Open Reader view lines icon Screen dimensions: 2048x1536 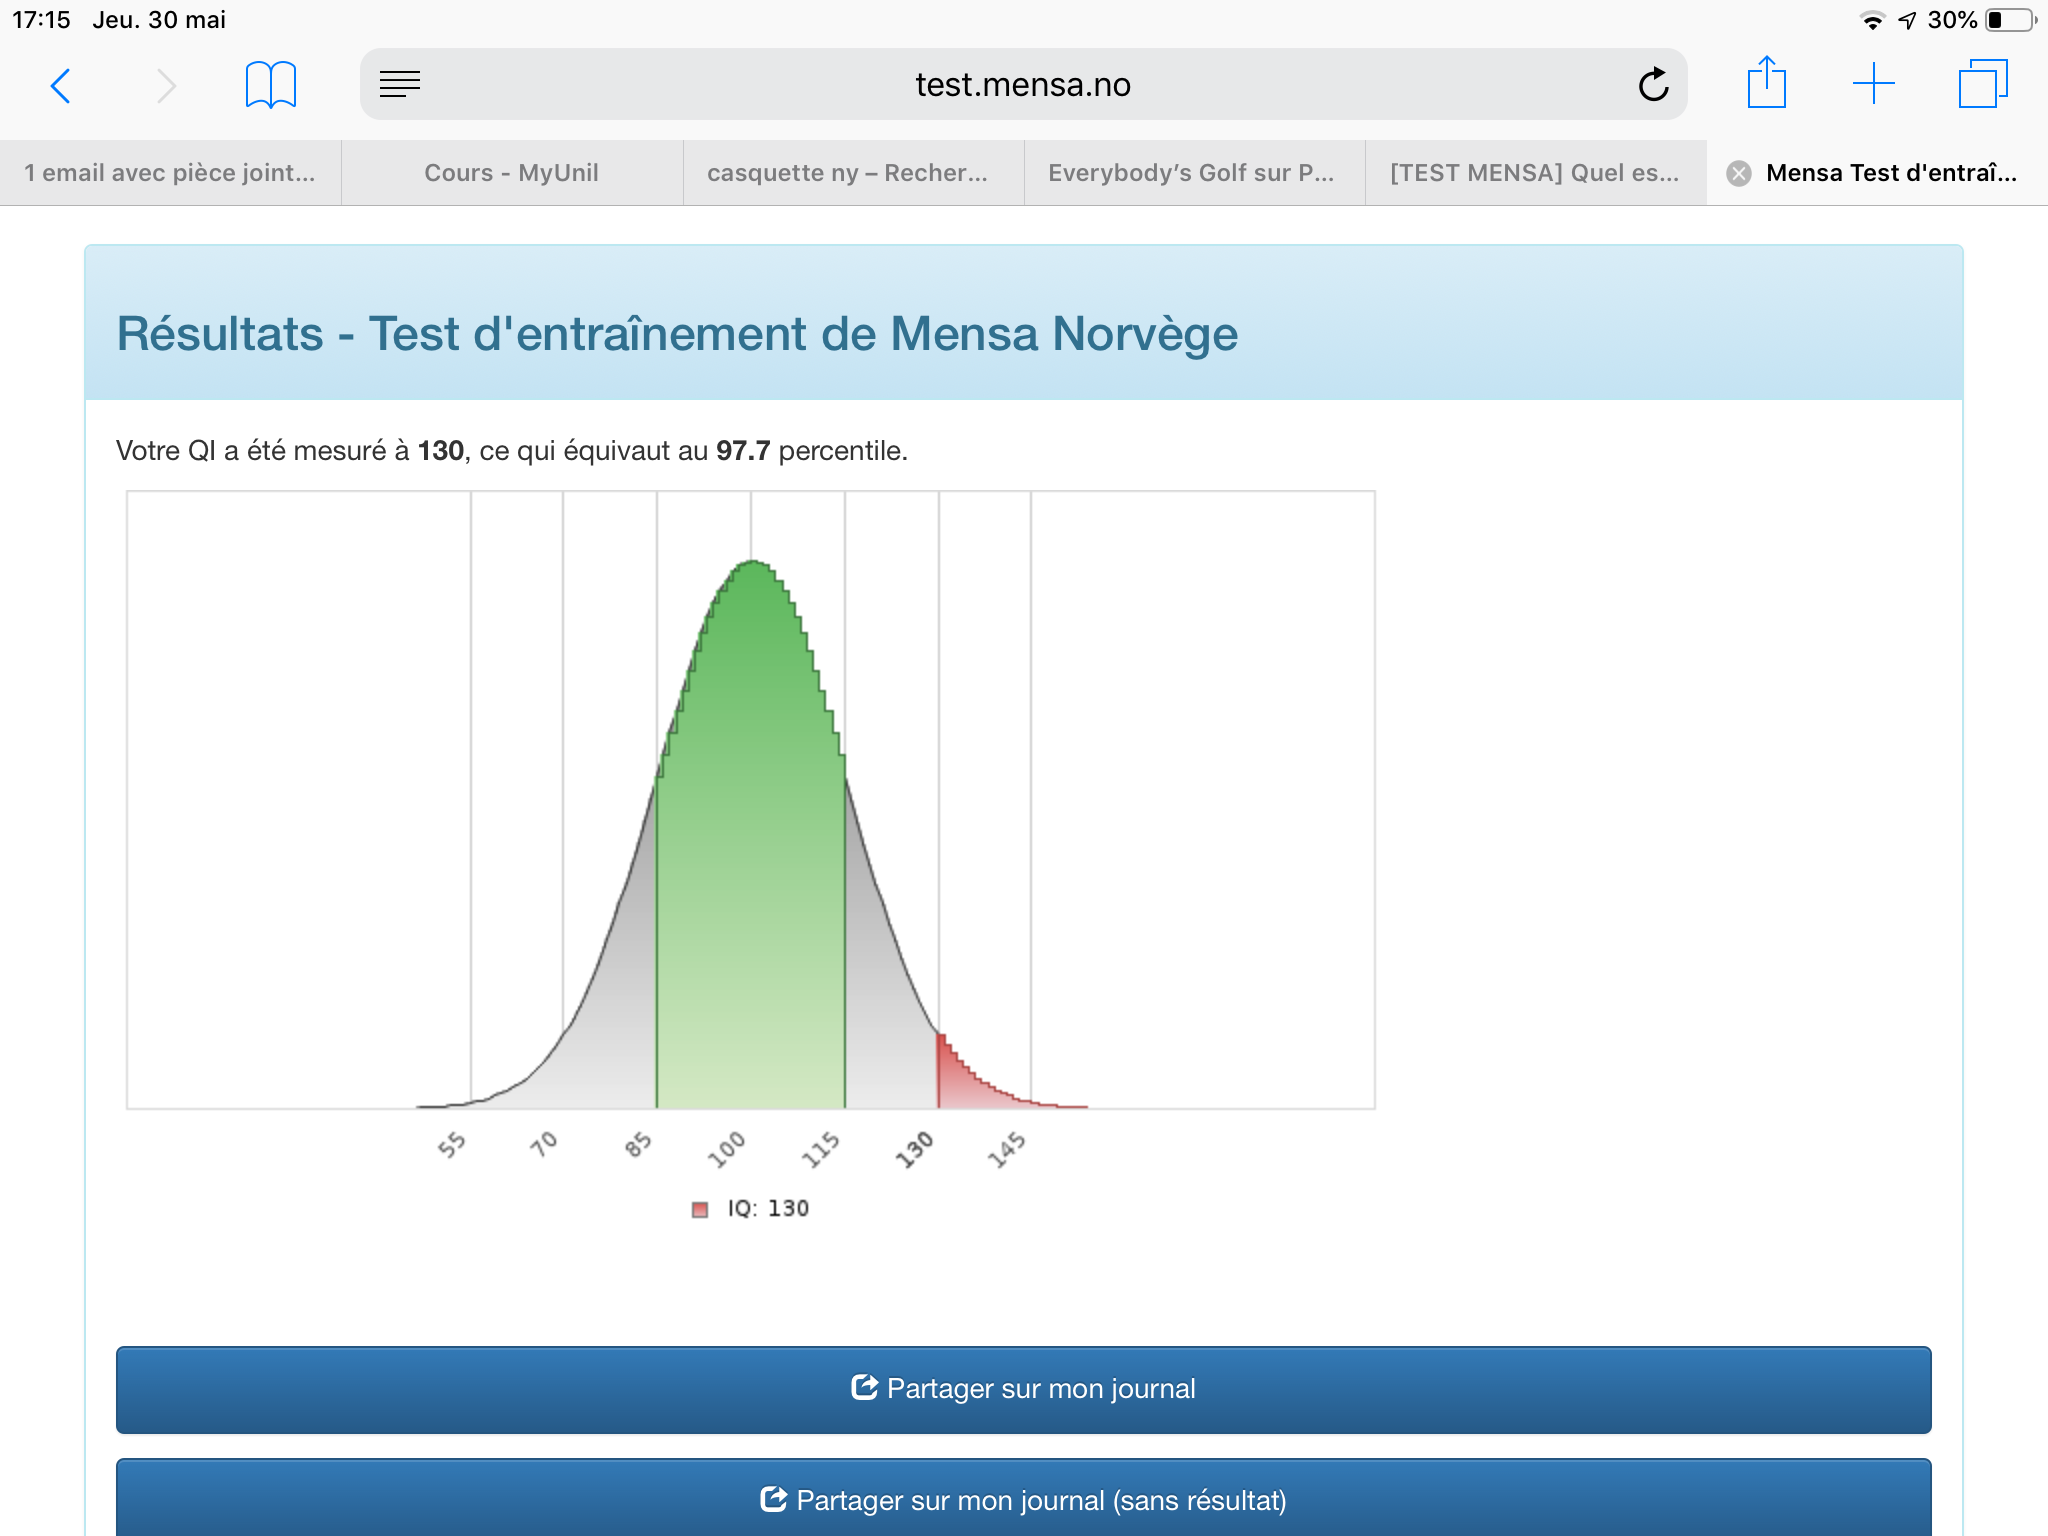[400, 85]
